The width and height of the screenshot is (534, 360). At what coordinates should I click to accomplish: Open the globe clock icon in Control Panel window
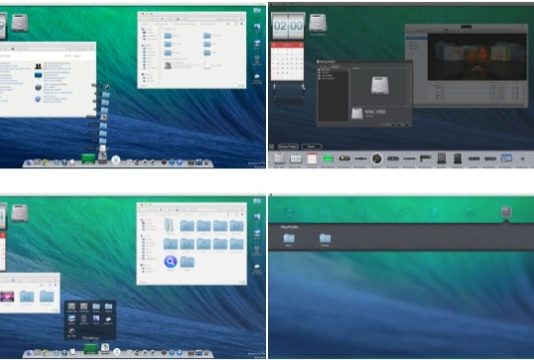[38, 87]
